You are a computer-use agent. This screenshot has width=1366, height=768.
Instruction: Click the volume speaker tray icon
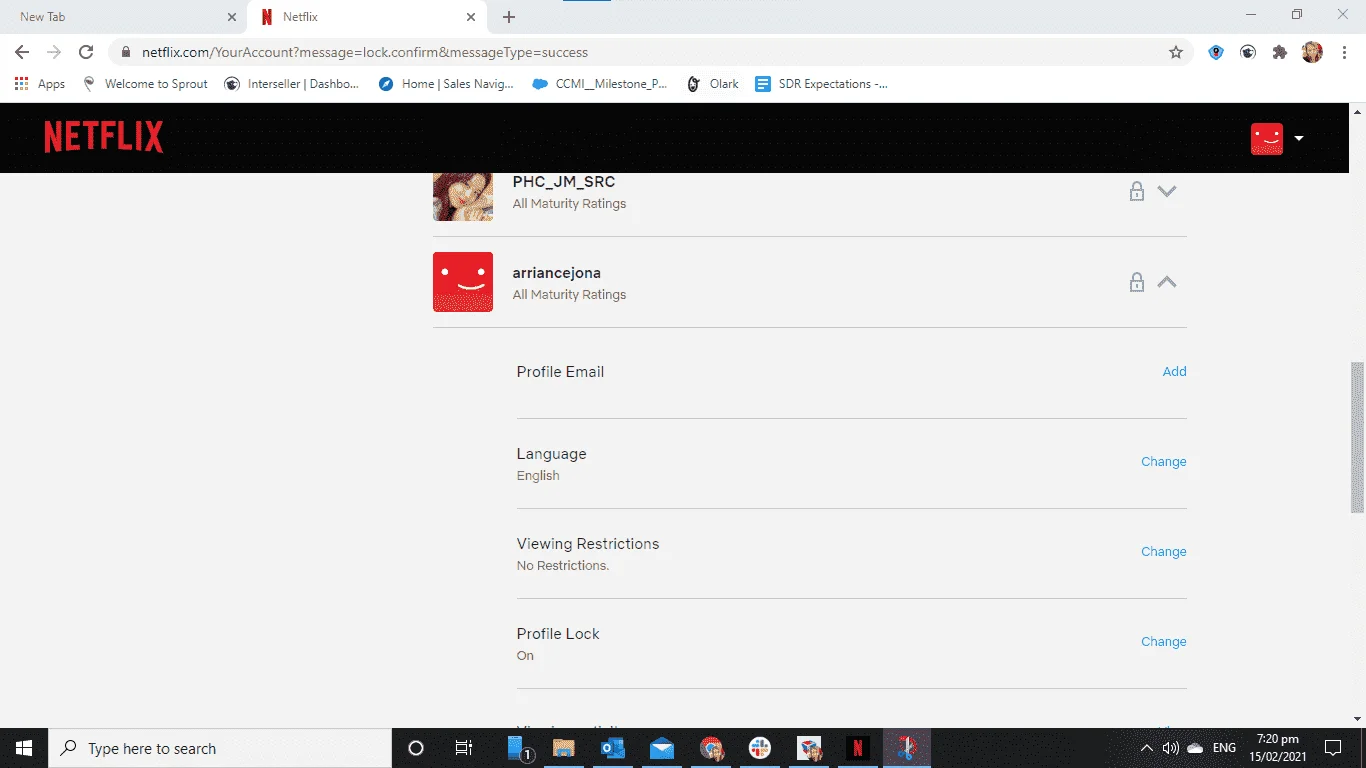click(x=1171, y=748)
